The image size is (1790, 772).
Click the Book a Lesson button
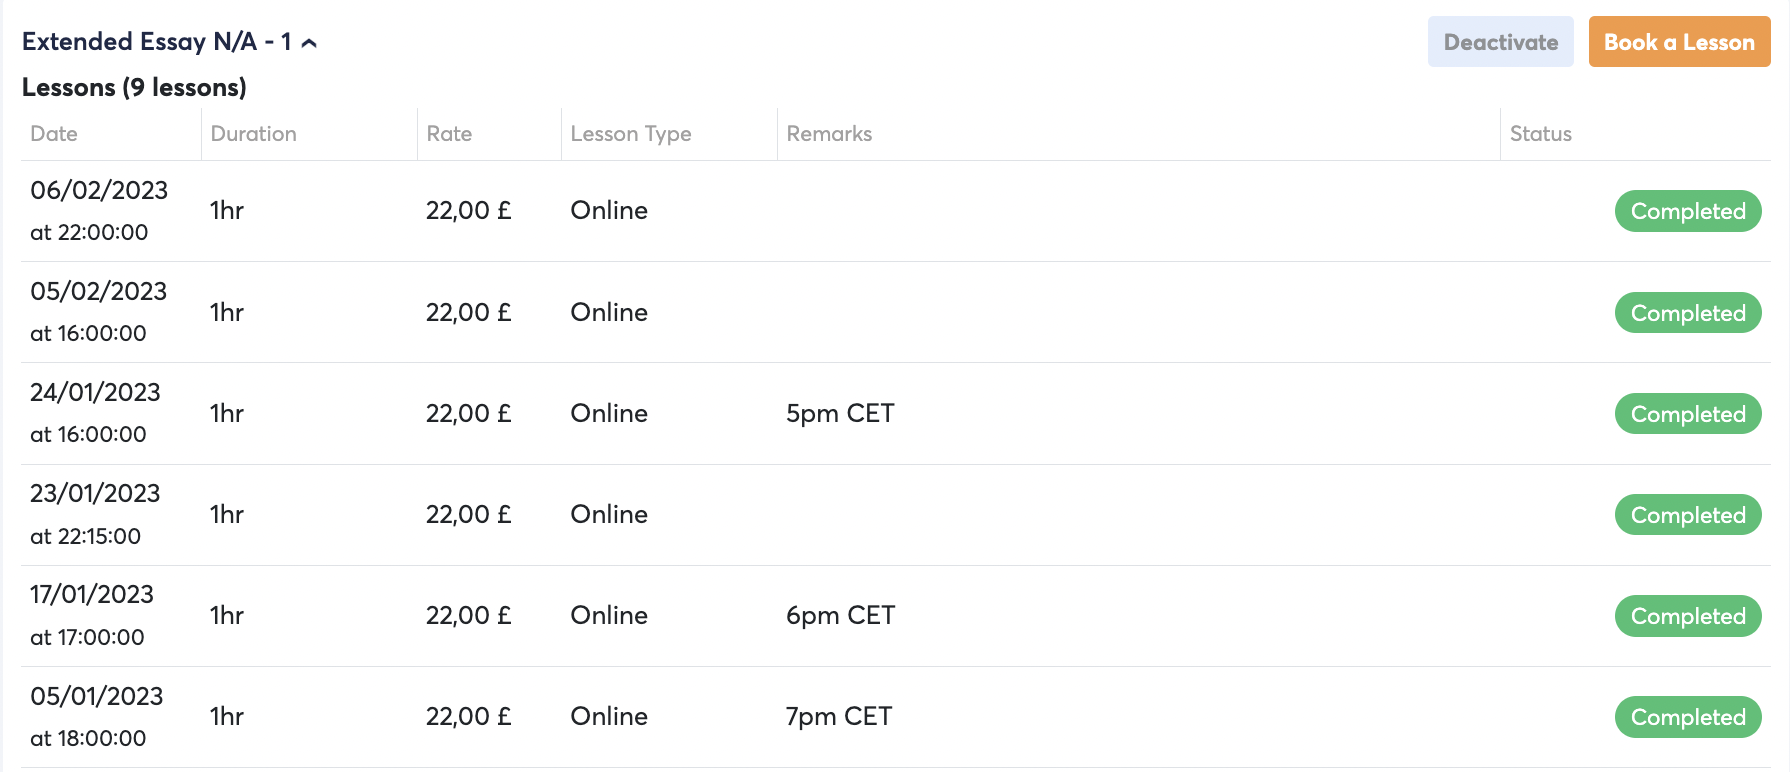[x=1679, y=42]
